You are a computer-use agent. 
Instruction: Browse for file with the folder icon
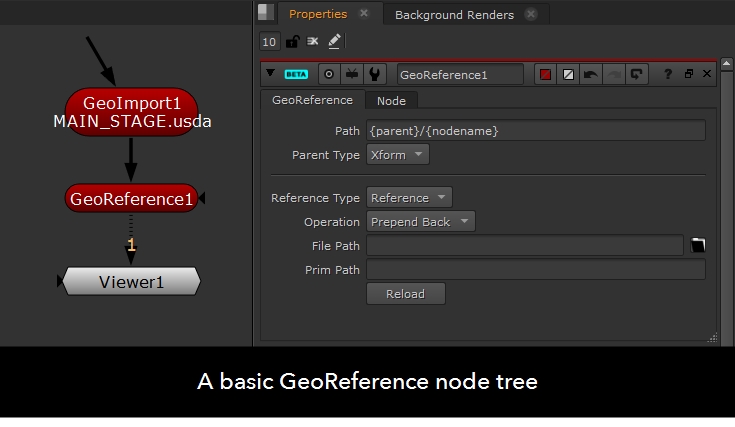[x=698, y=245]
